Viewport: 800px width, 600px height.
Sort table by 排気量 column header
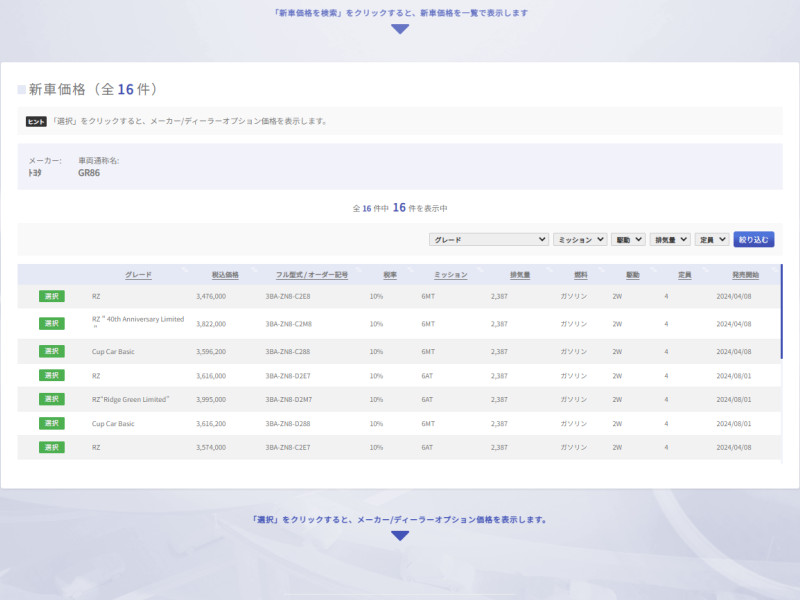pyautogui.click(x=520, y=274)
